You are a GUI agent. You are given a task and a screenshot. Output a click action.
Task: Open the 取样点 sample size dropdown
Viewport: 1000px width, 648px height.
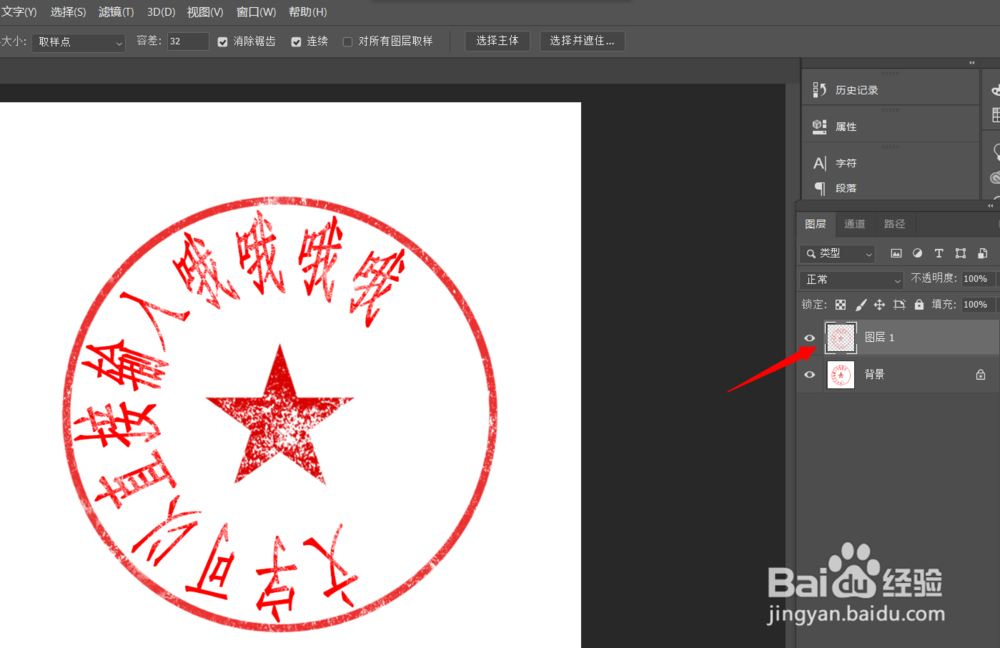click(79, 41)
